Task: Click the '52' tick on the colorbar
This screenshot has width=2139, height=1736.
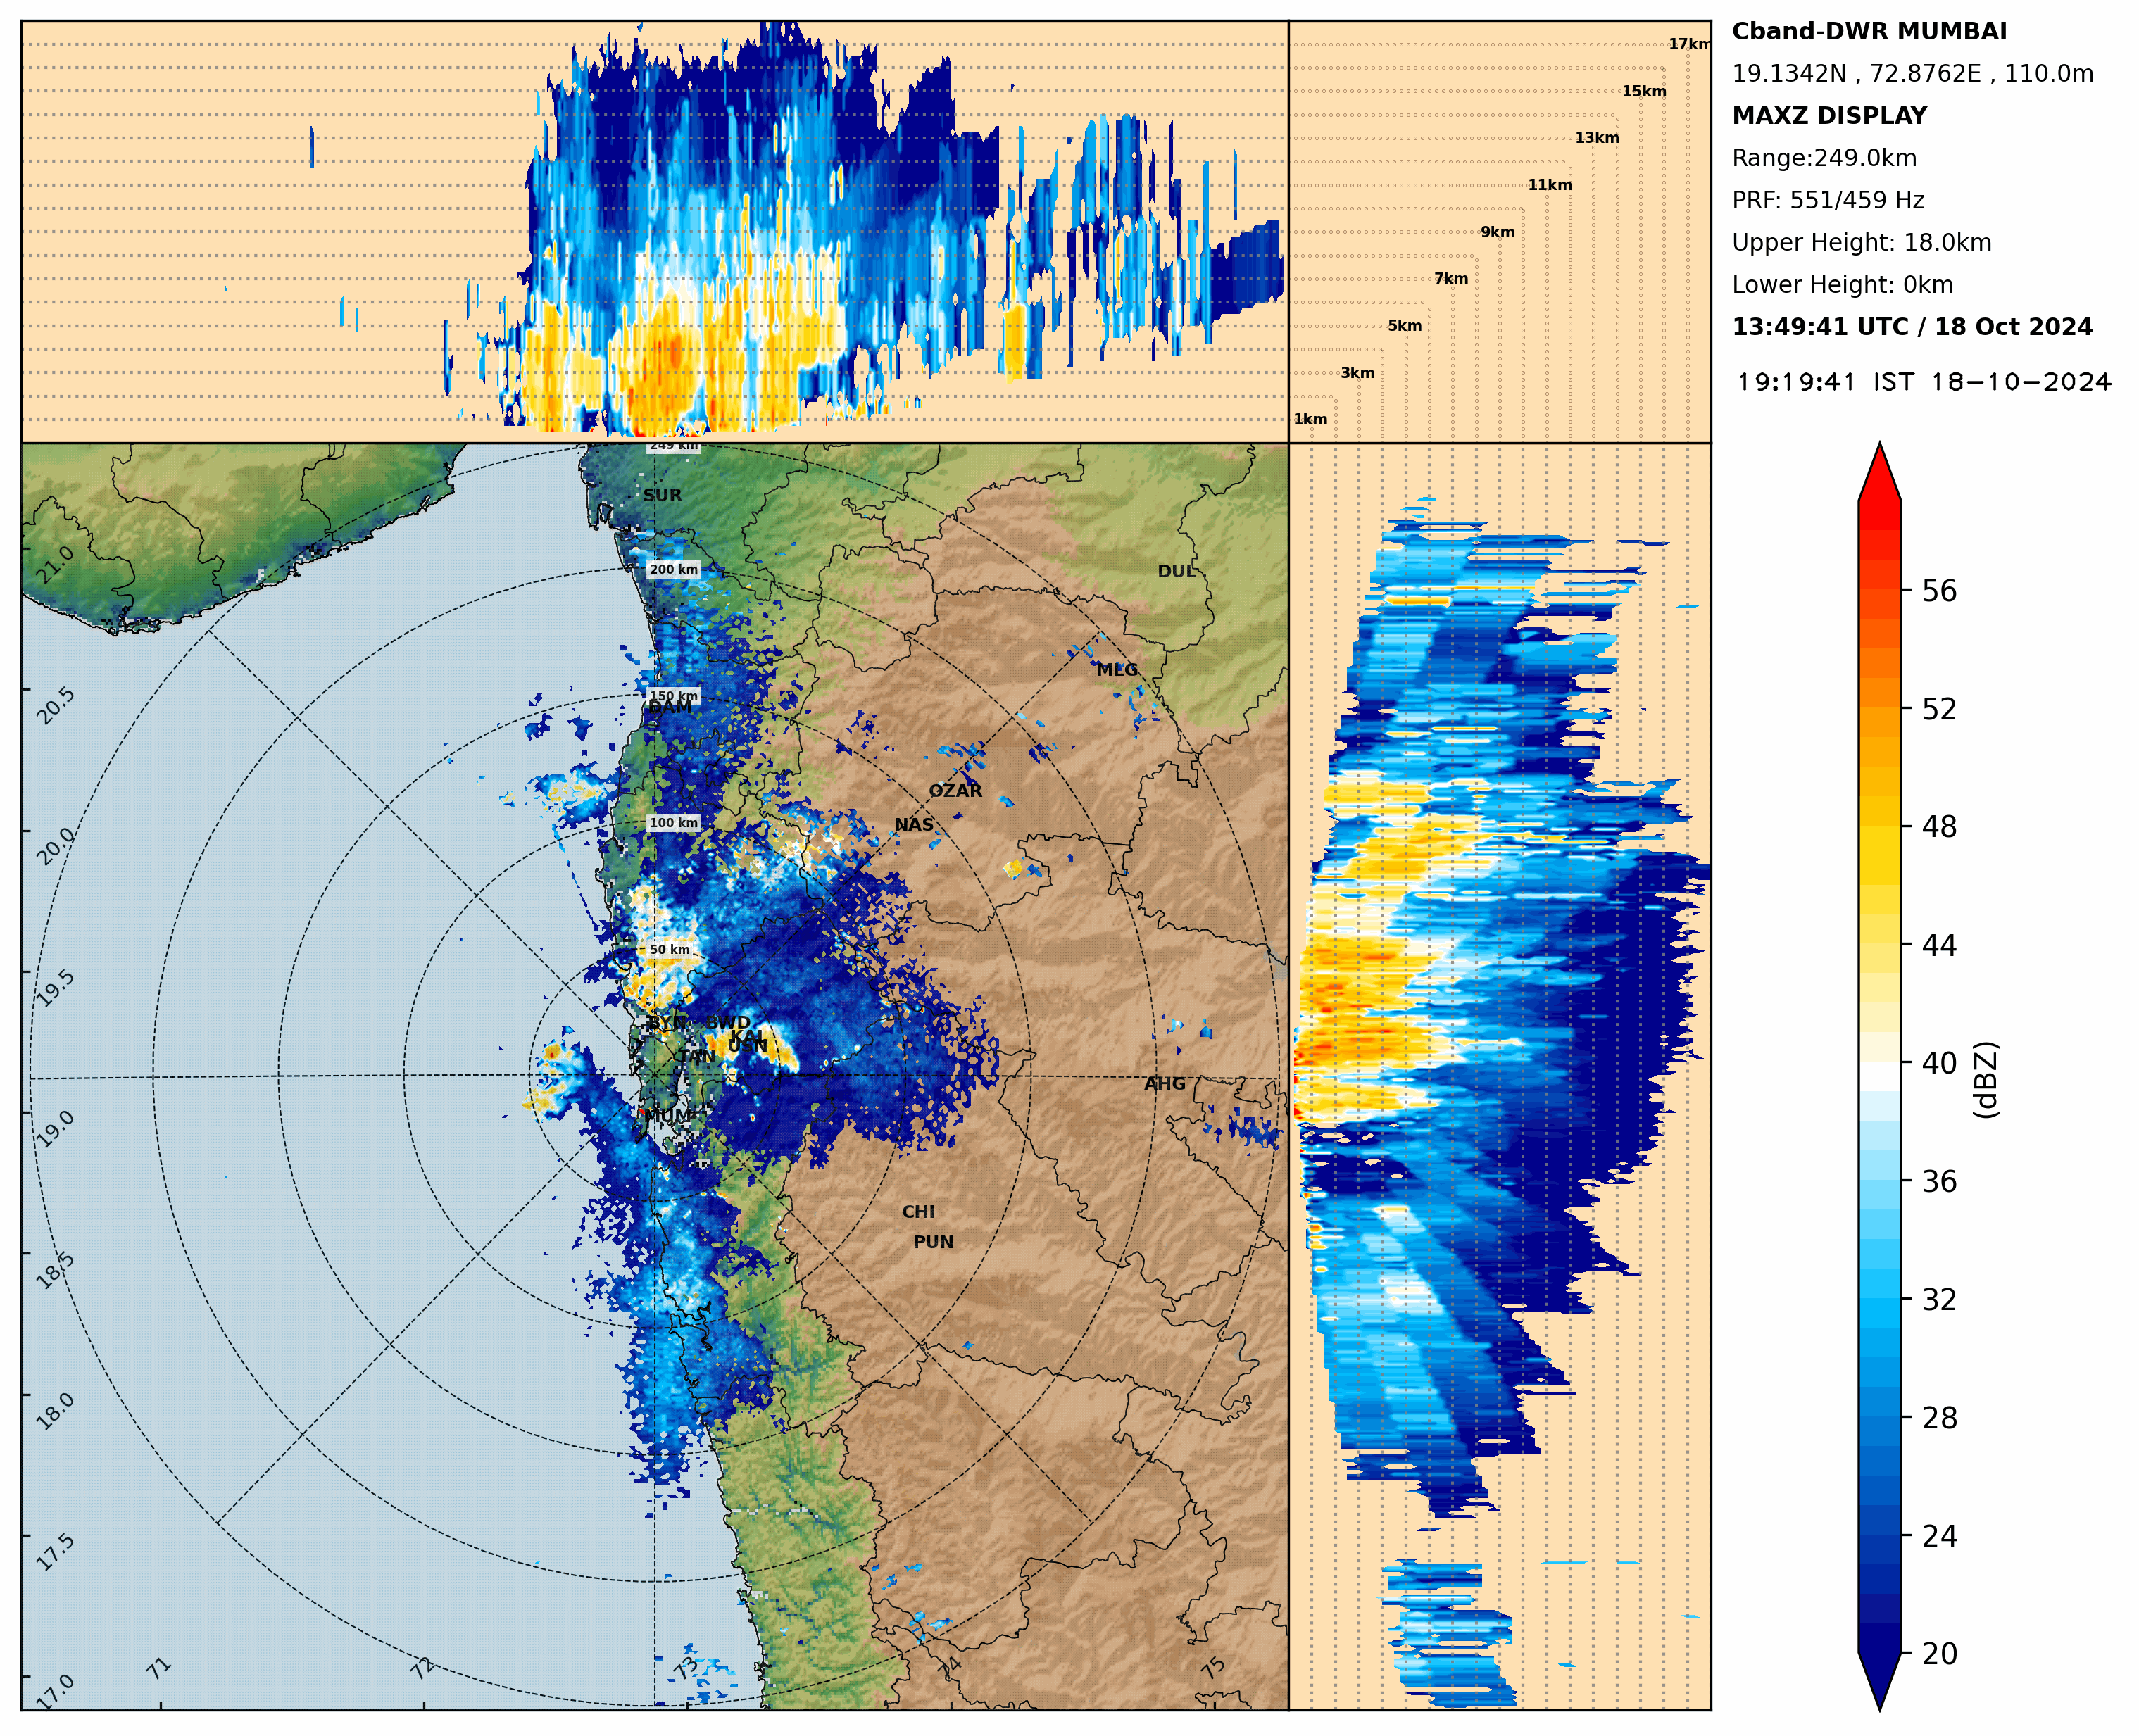Action: (x=1938, y=709)
